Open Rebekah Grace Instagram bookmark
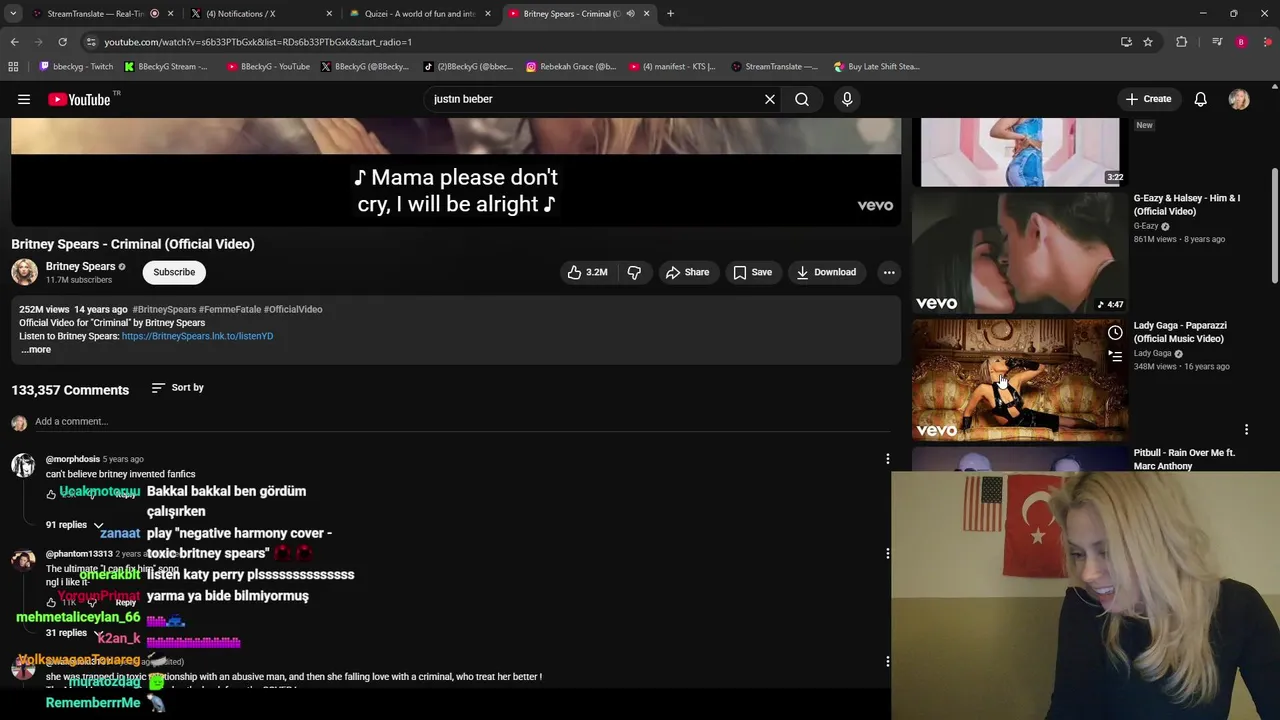Screen dimensions: 1280x720 (x=572, y=67)
